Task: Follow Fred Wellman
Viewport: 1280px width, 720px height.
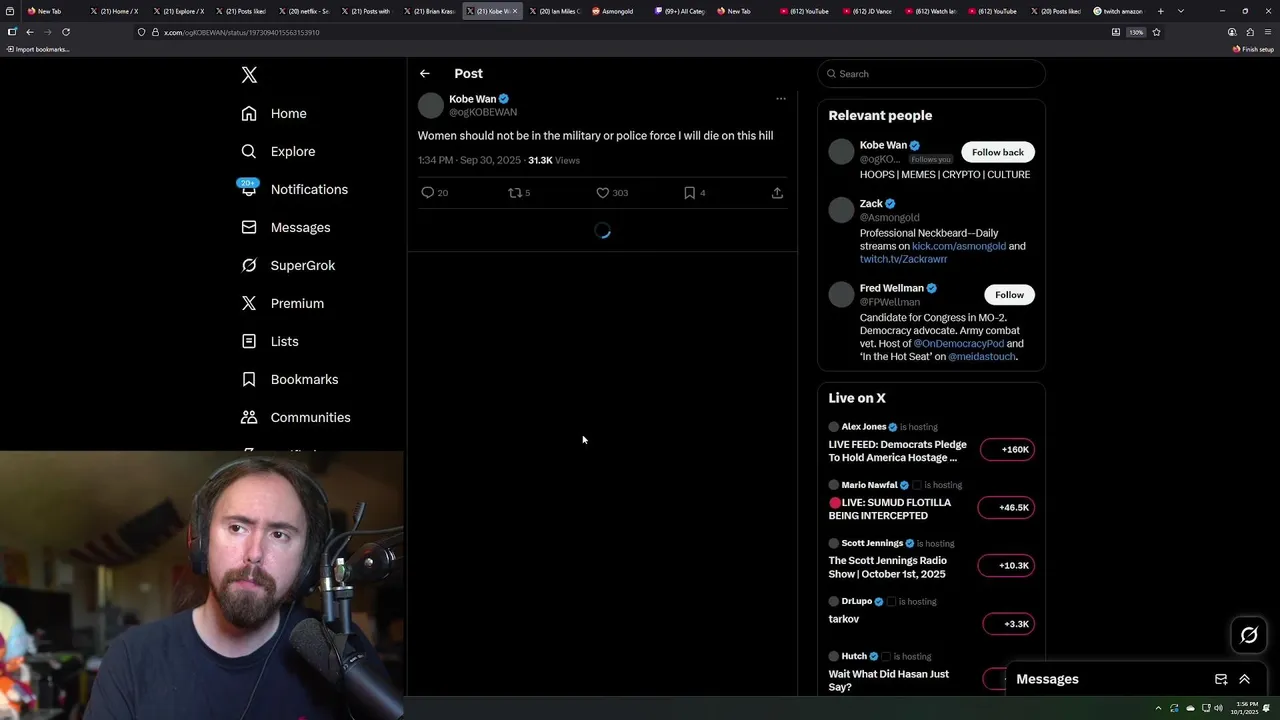Action: click(1009, 295)
